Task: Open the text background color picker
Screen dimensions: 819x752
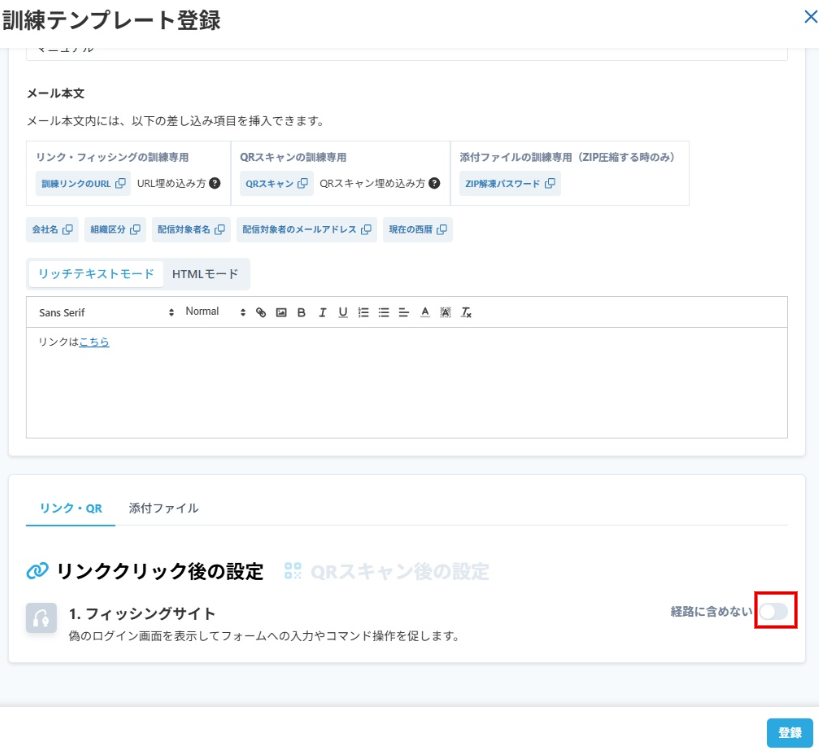Action: (445, 312)
